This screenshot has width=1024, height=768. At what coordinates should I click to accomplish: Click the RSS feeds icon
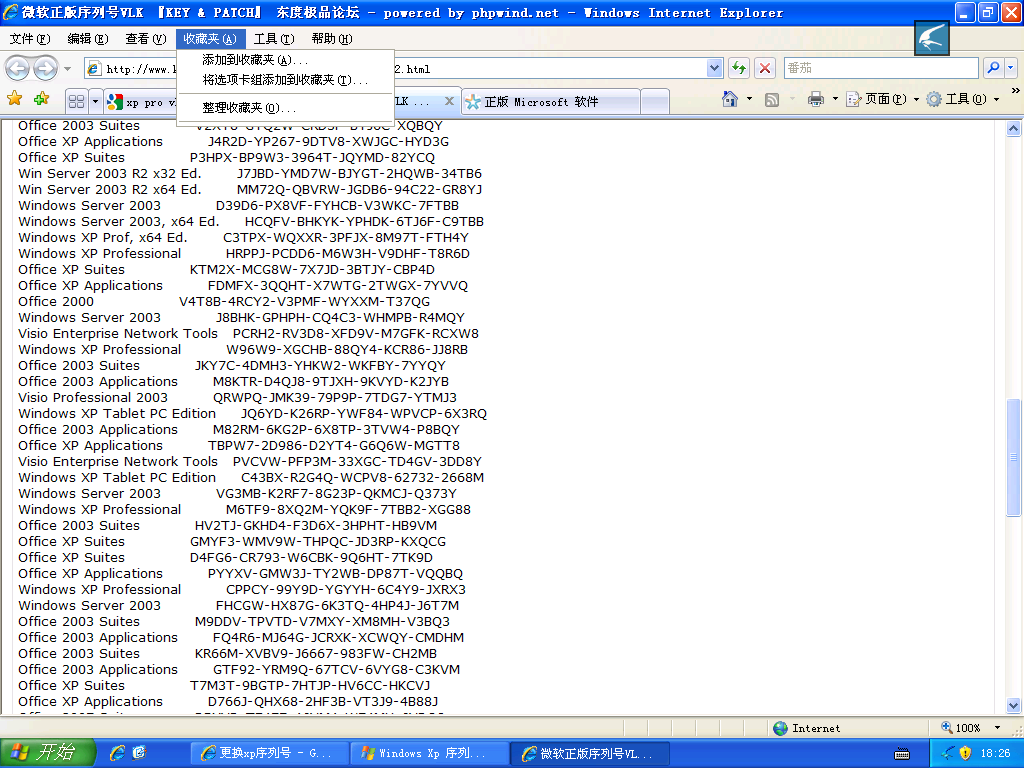tap(772, 99)
